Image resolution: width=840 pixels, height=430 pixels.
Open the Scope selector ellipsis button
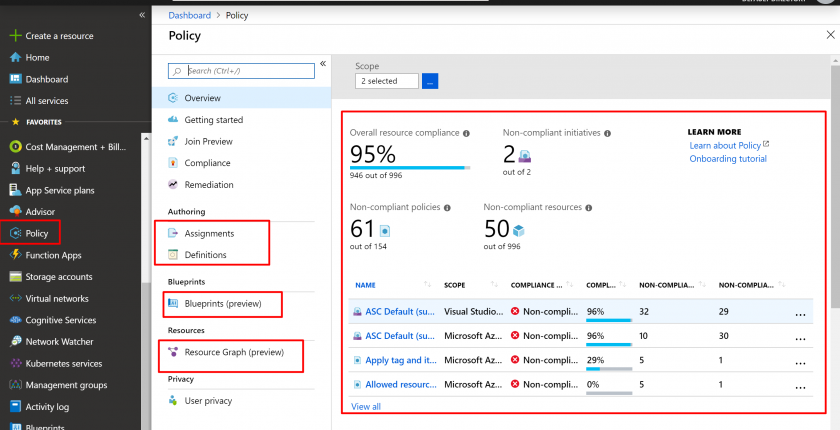pos(430,81)
